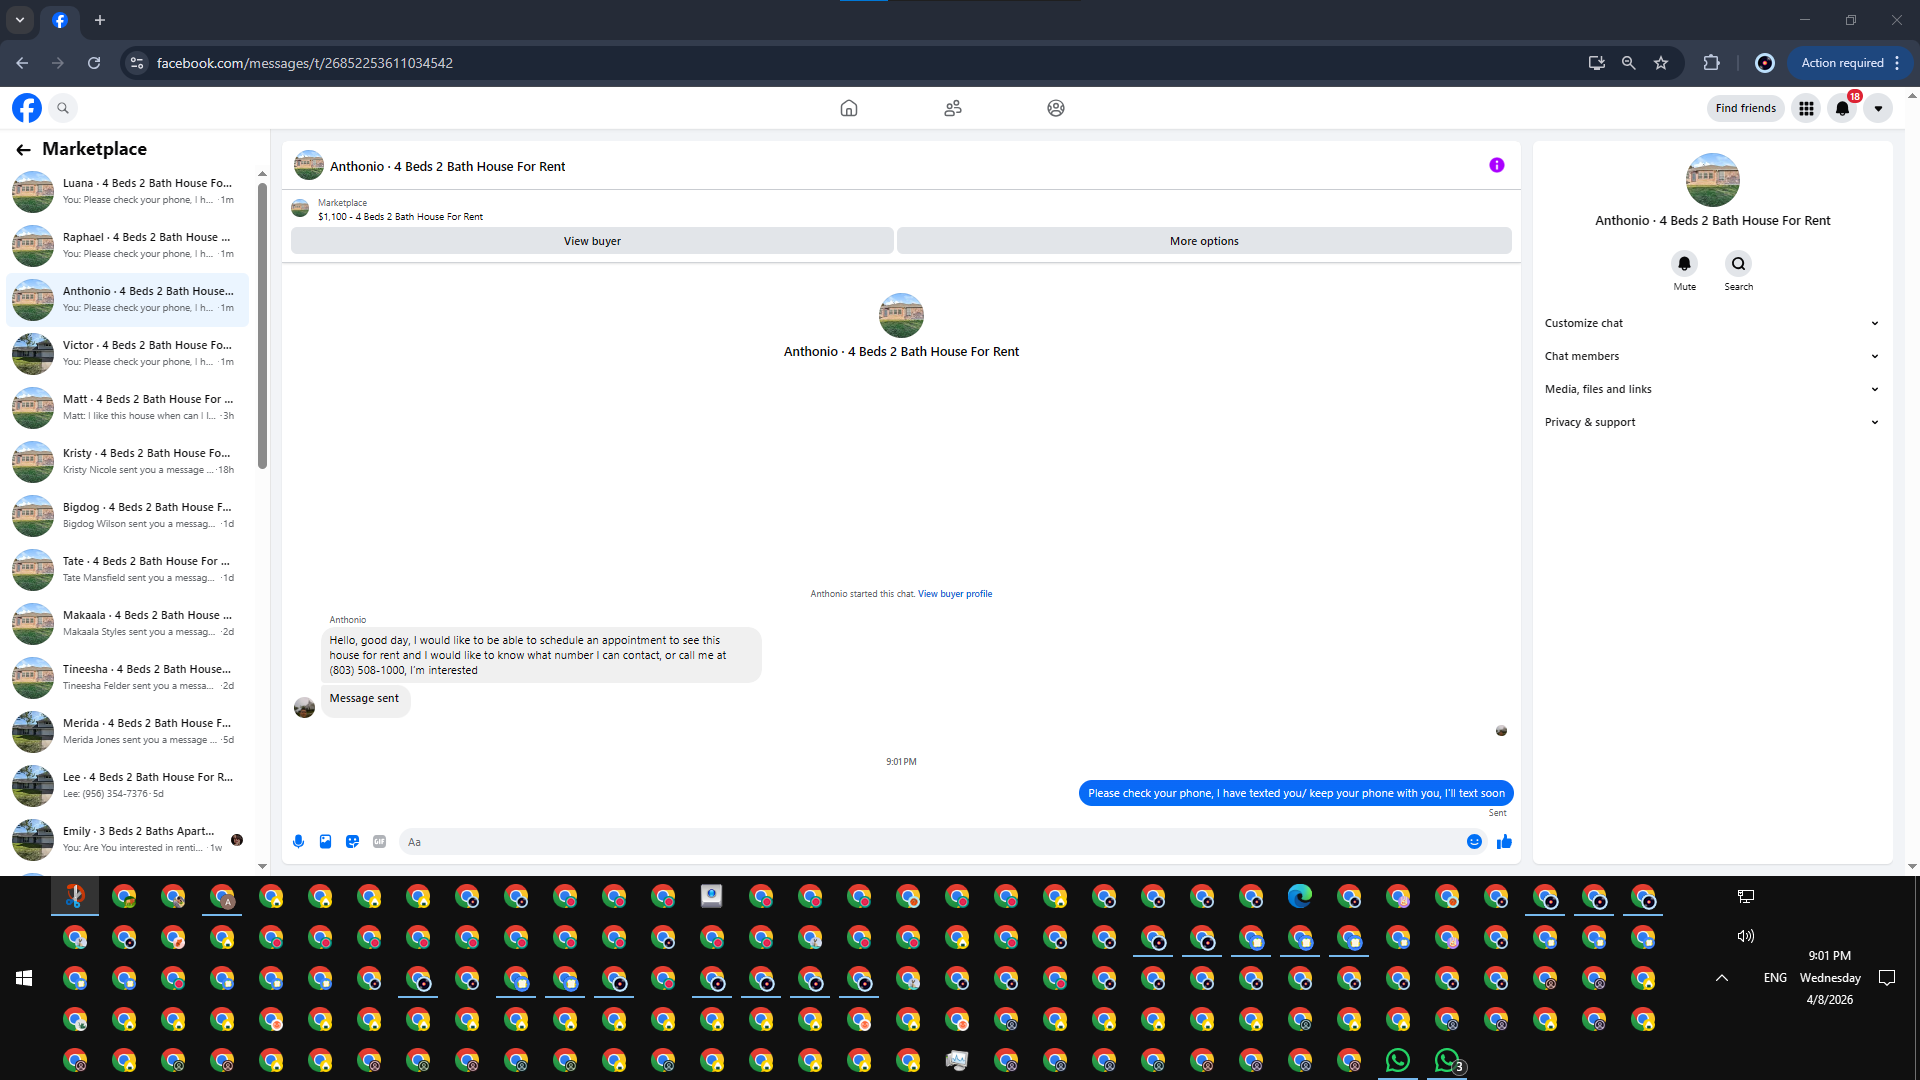Viewport: 1920px width, 1080px height.
Task: Open the Friends tab in top navigation
Action: 953,108
